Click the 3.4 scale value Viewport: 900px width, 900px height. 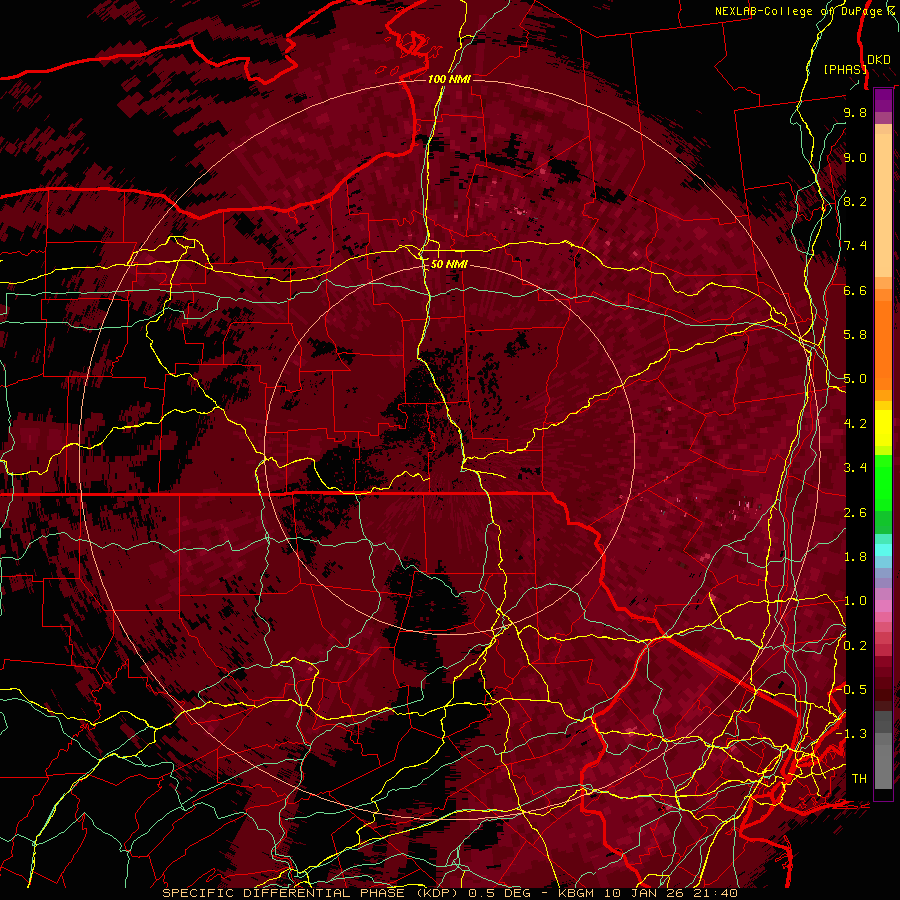(x=855, y=468)
